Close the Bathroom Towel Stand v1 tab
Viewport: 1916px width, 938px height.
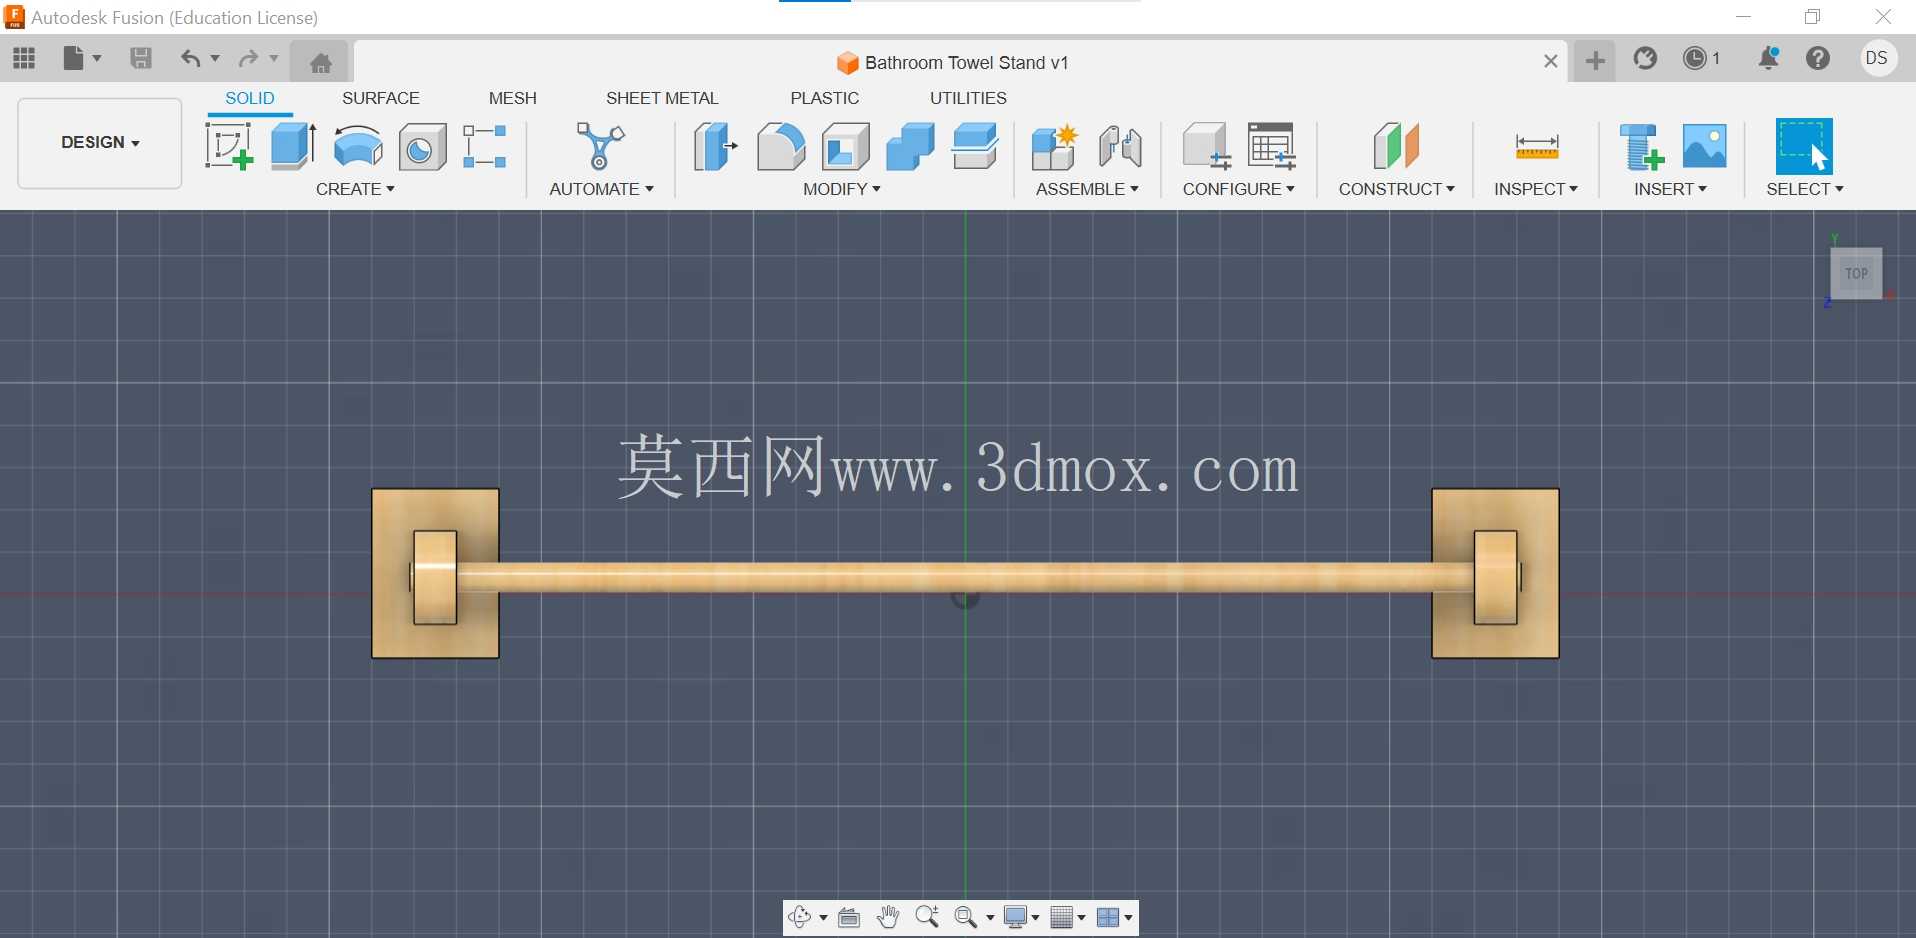coord(1550,61)
